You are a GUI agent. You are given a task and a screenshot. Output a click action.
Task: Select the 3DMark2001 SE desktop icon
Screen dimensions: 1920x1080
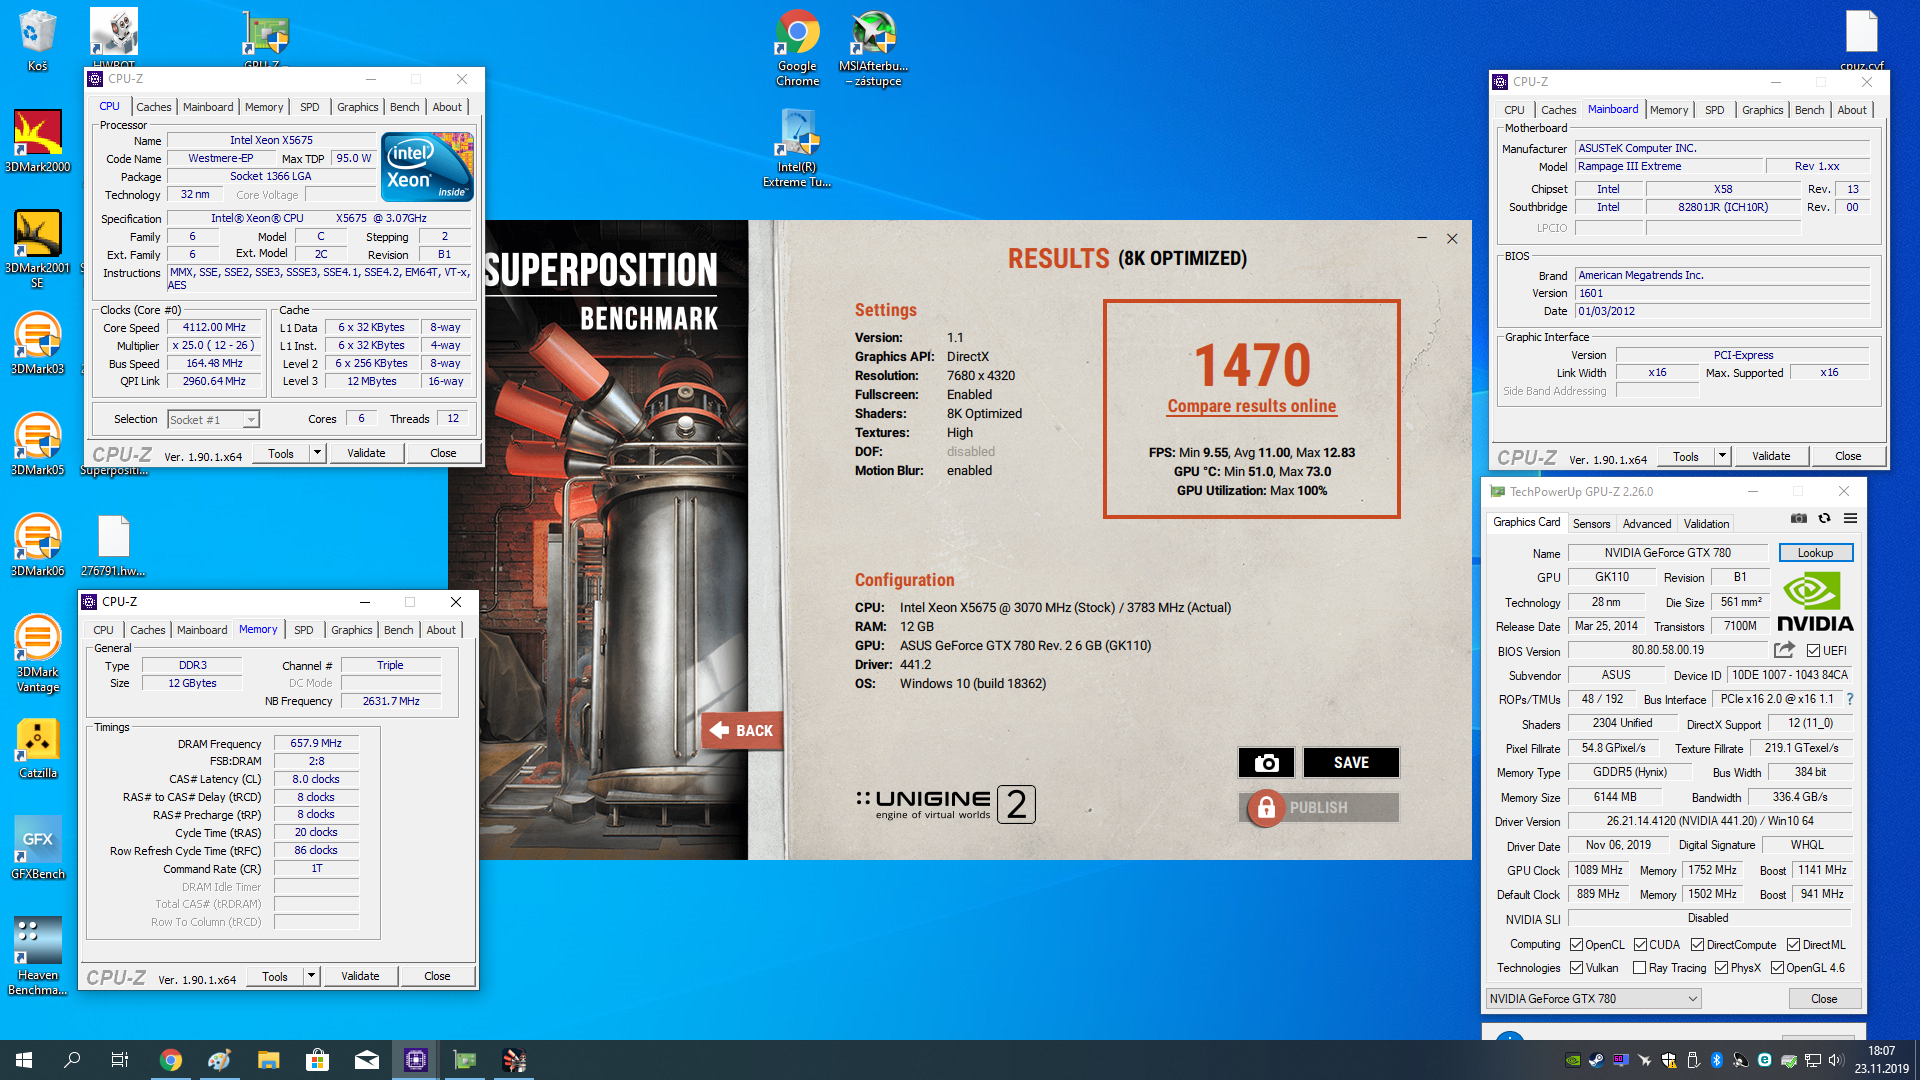38,249
